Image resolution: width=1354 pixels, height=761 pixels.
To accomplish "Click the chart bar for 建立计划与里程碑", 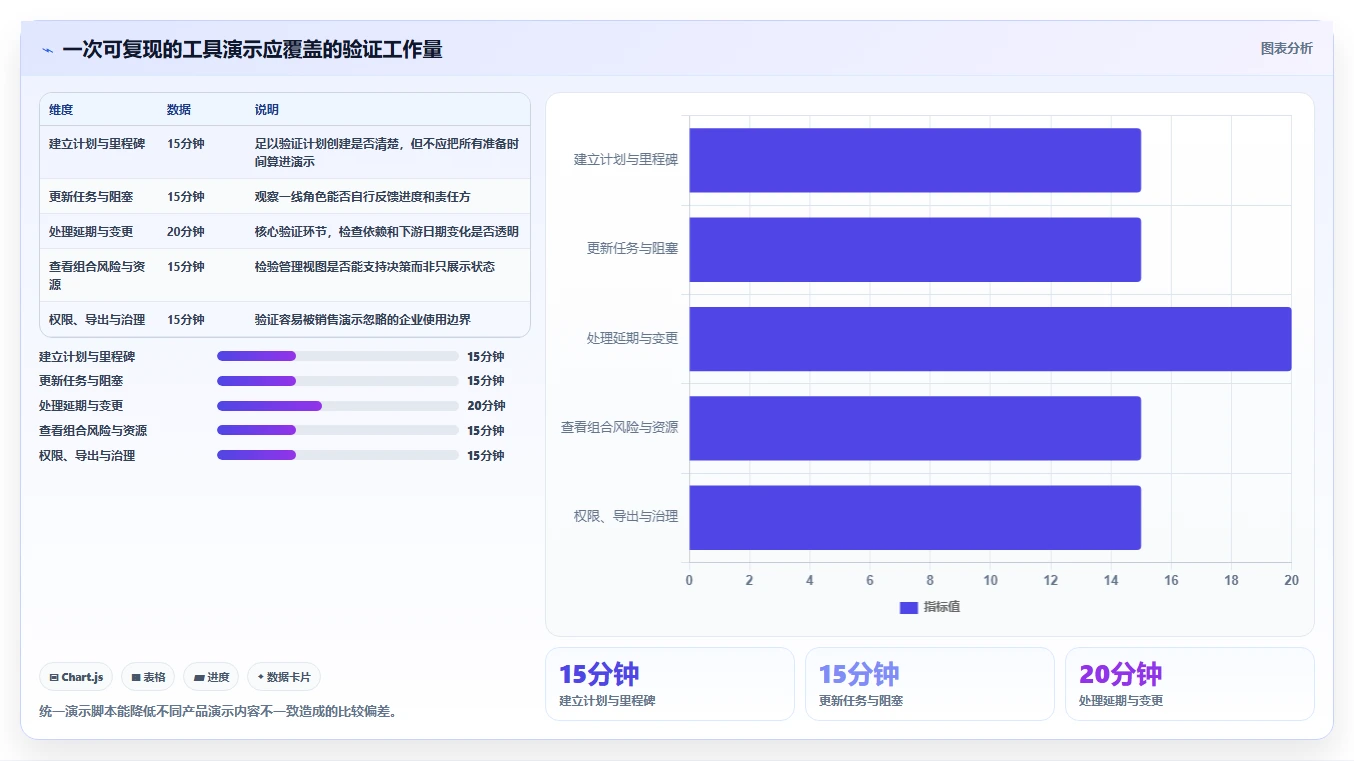I will pos(915,160).
